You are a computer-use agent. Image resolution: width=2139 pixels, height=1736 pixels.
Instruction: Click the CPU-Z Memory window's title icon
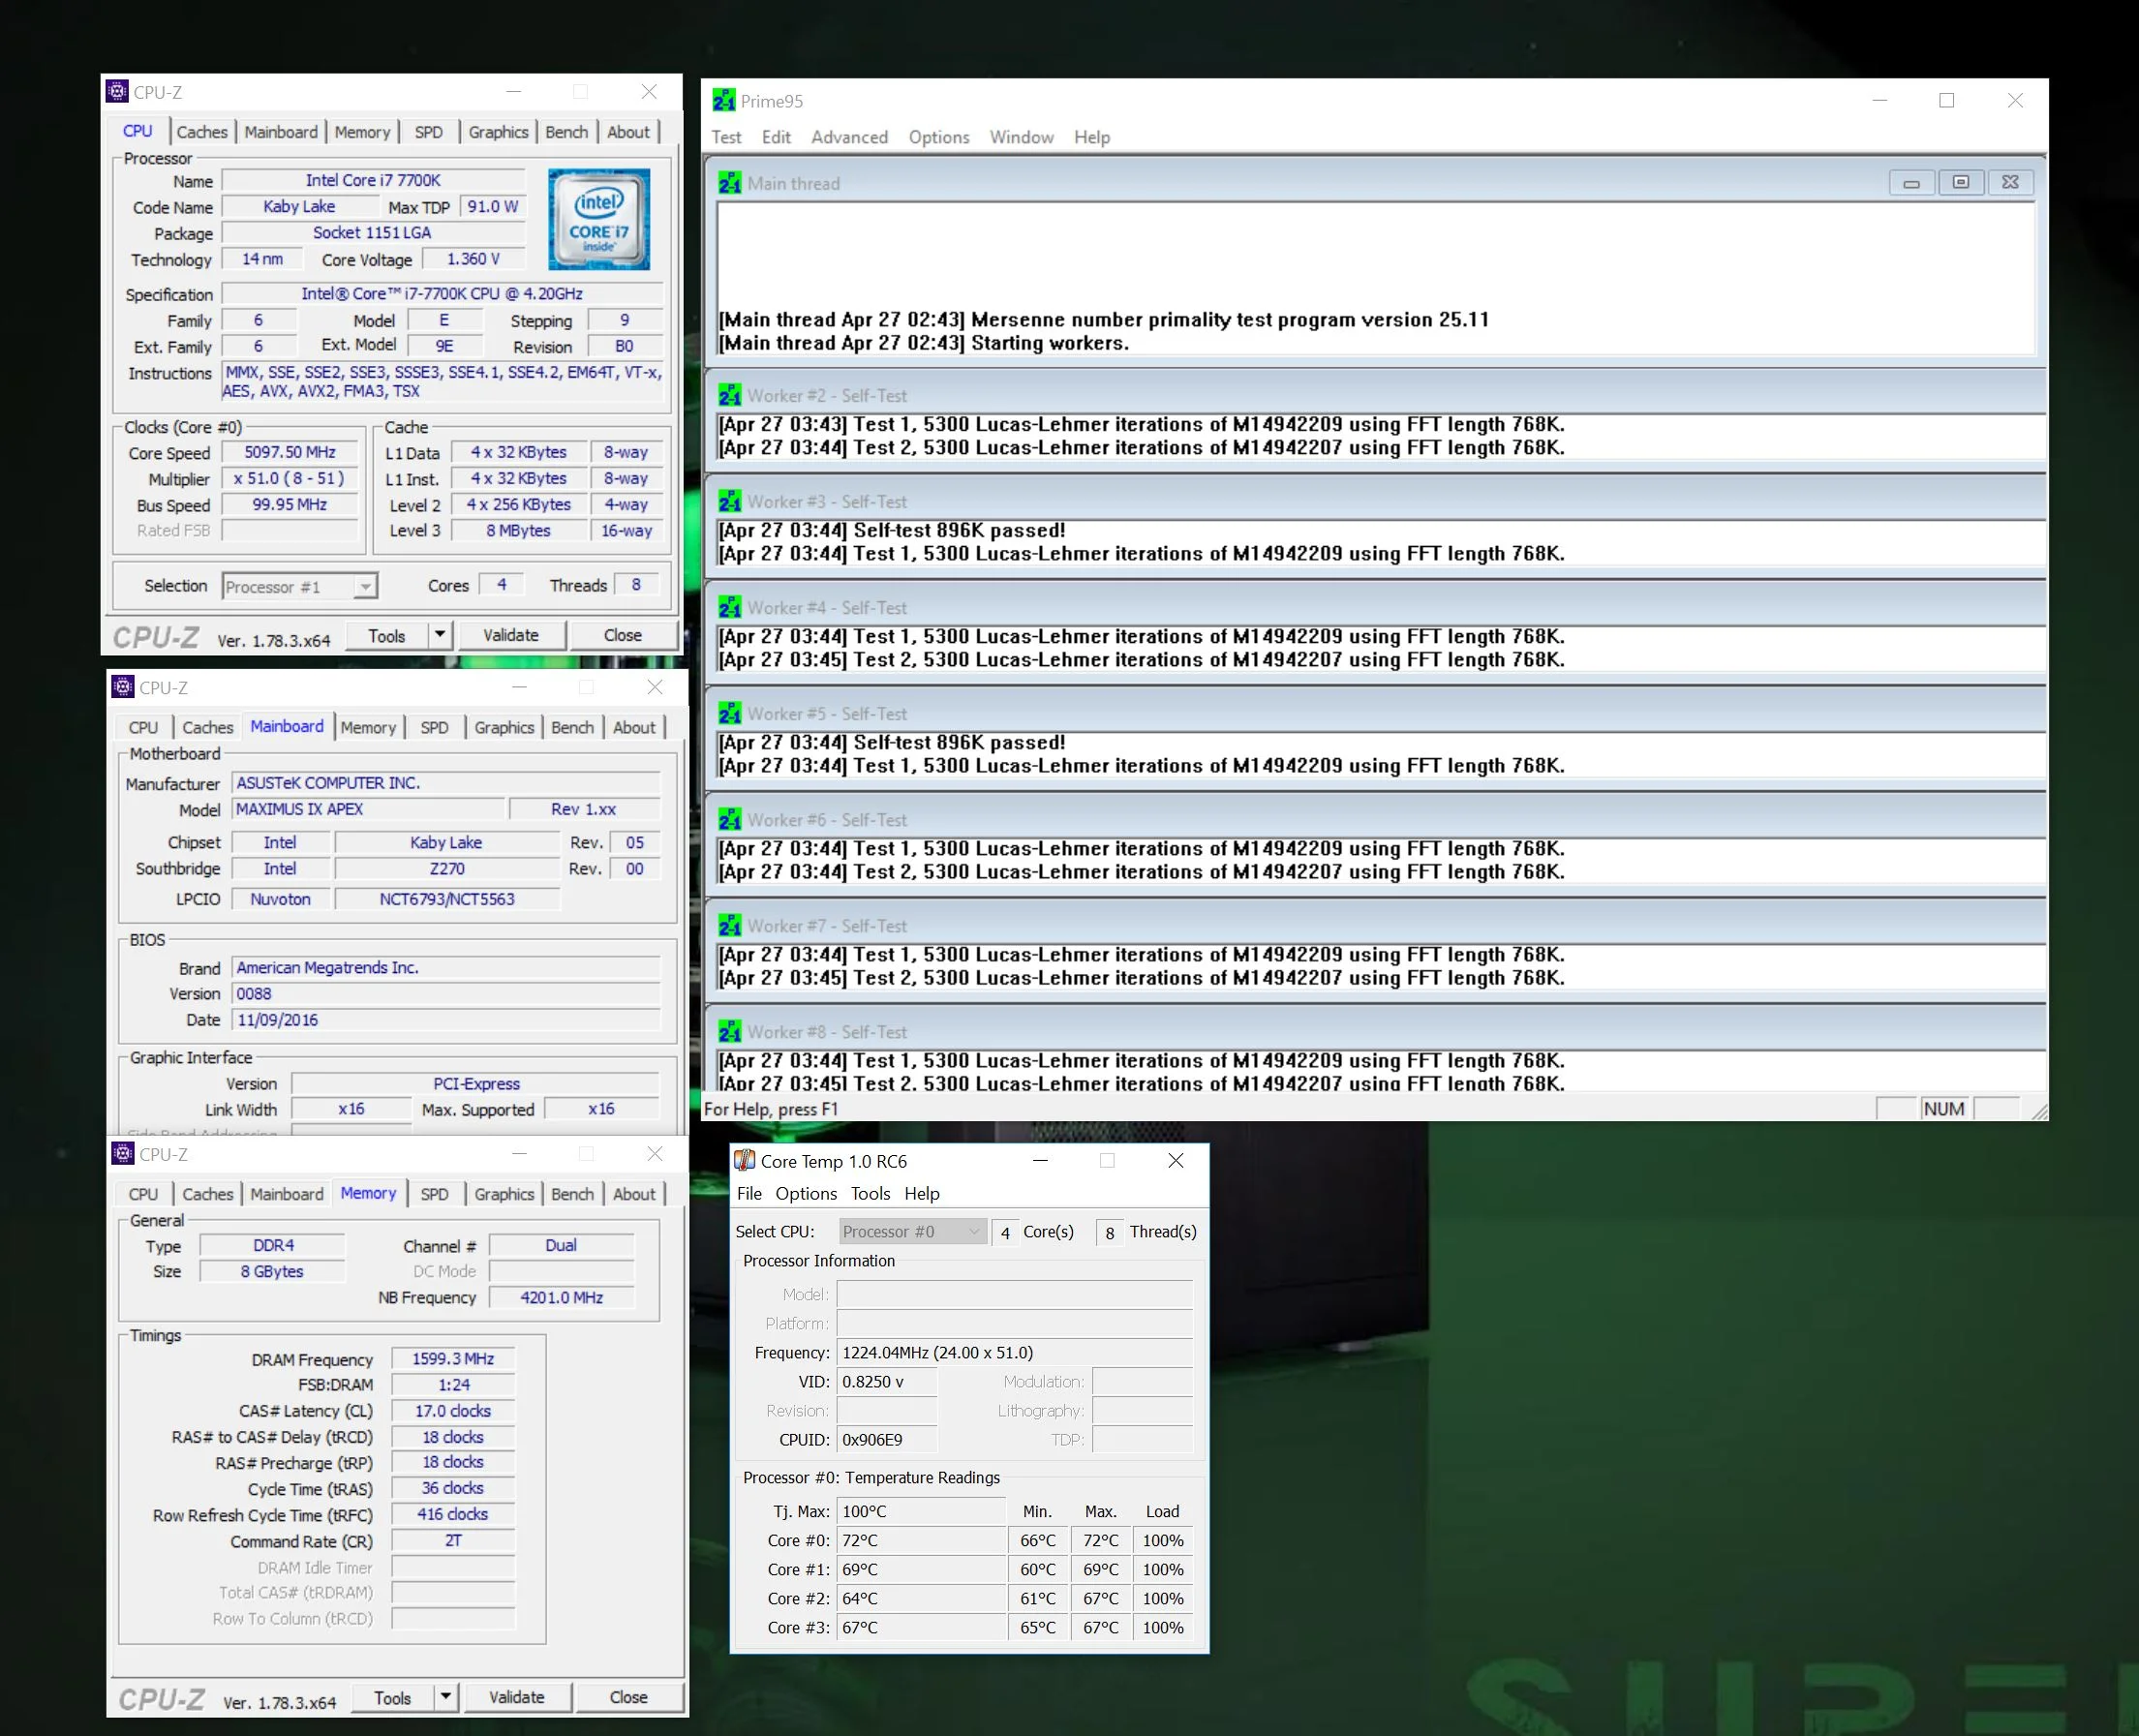(123, 1153)
